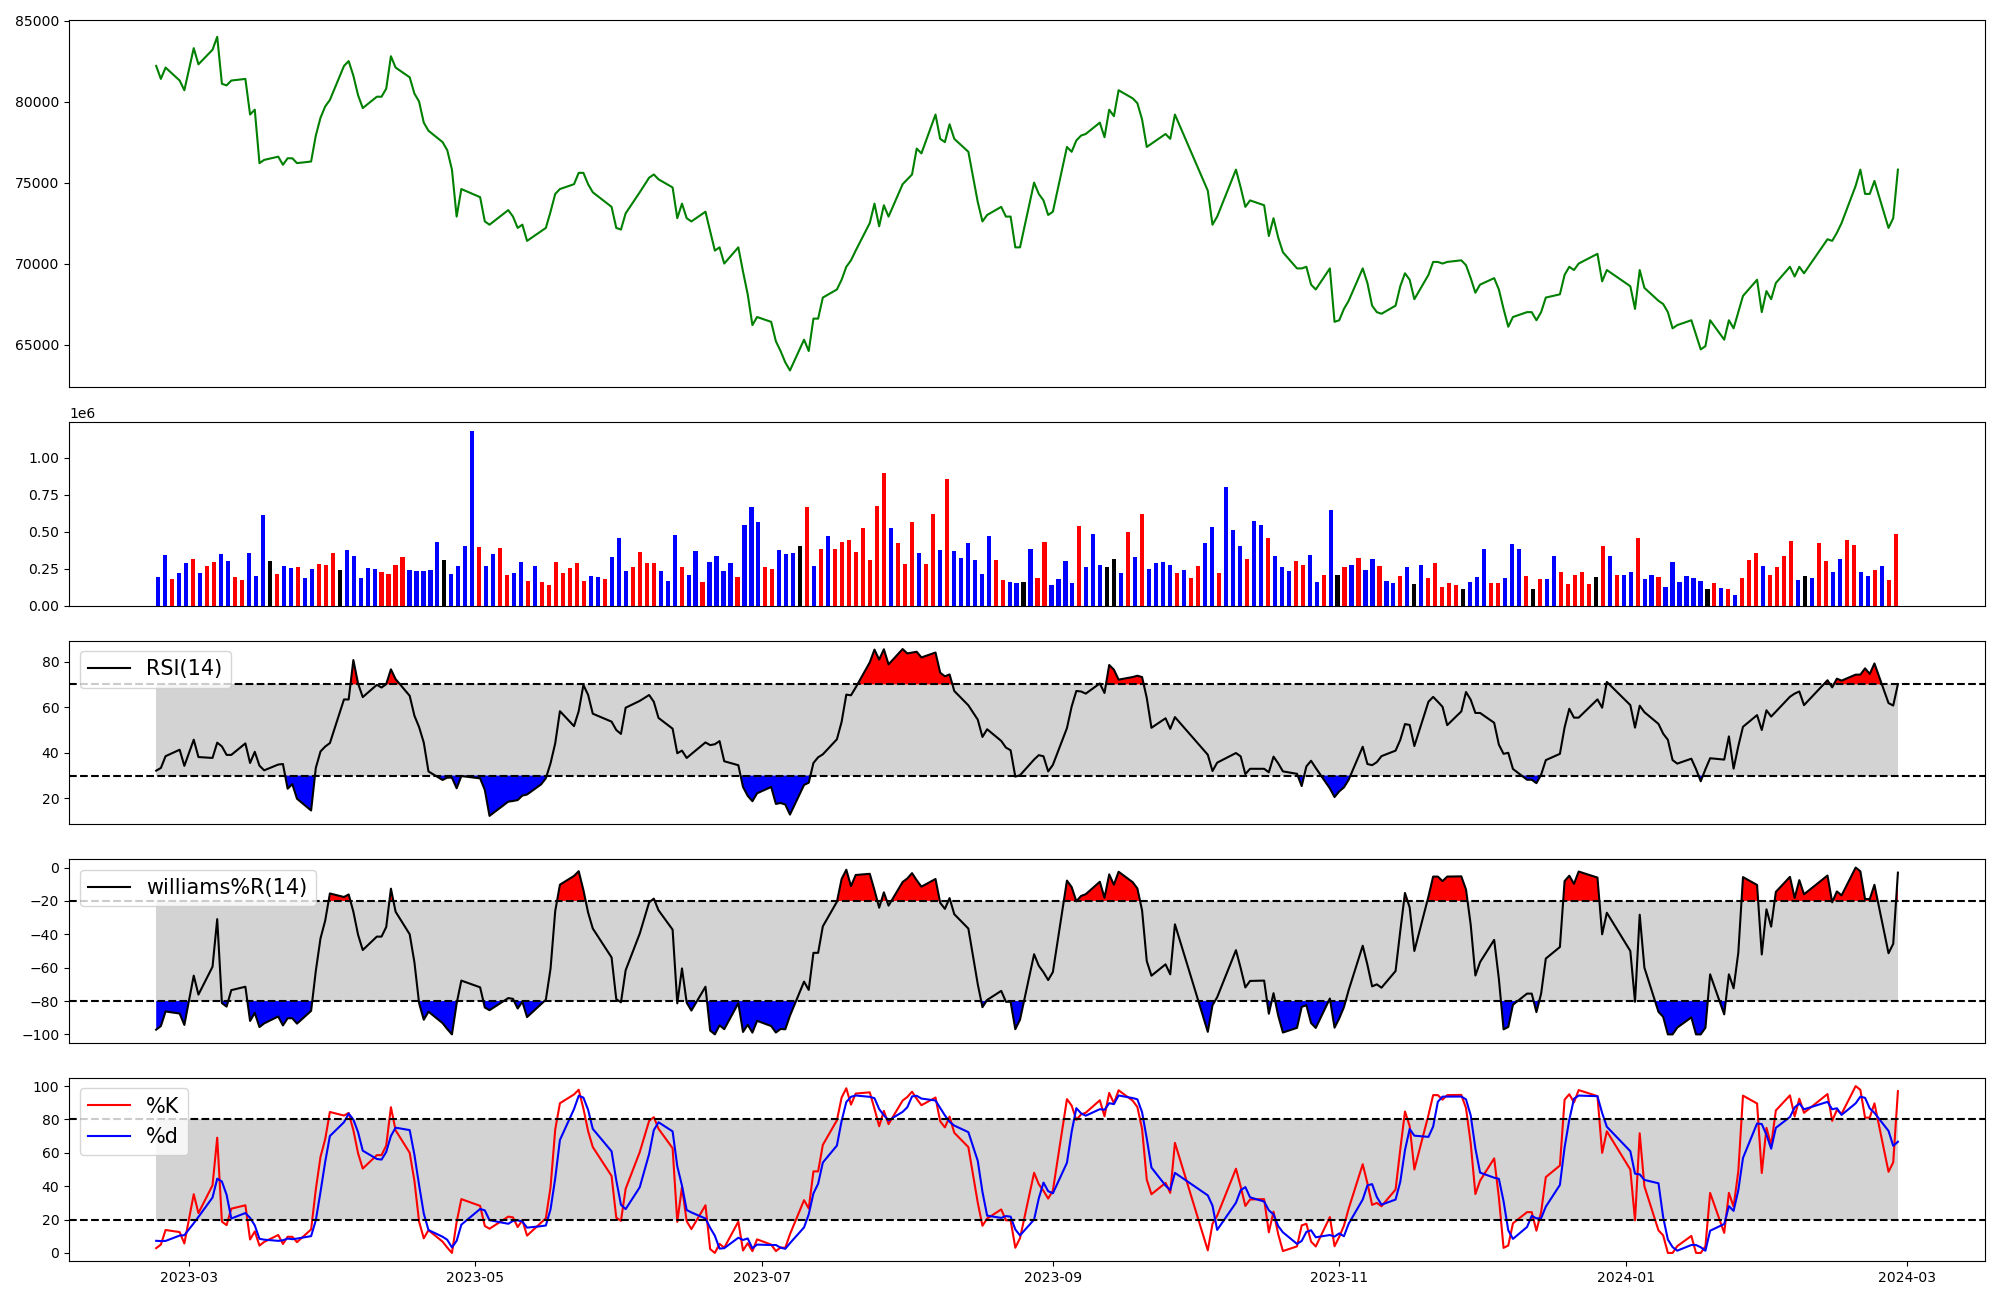The height and width of the screenshot is (1300, 2000).
Task: Click the RSI(14) legend label
Action: pos(184,668)
